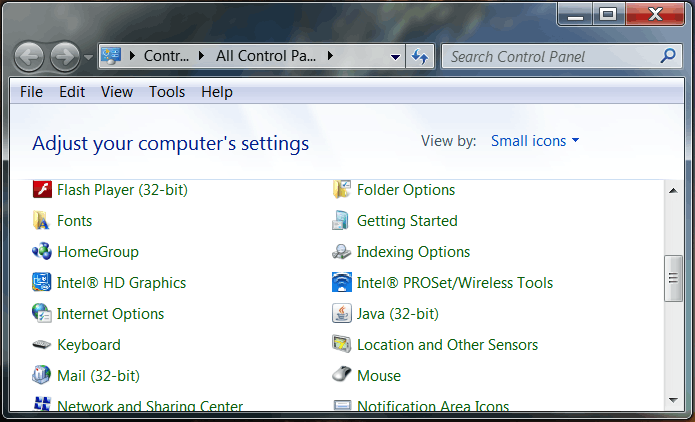Click the Indexing Options magnifier icon

tap(342, 251)
